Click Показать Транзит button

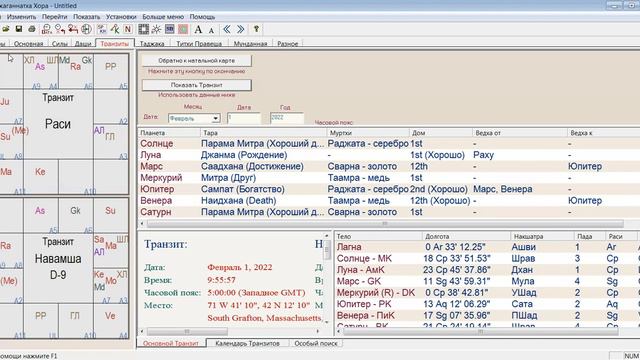[196, 85]
